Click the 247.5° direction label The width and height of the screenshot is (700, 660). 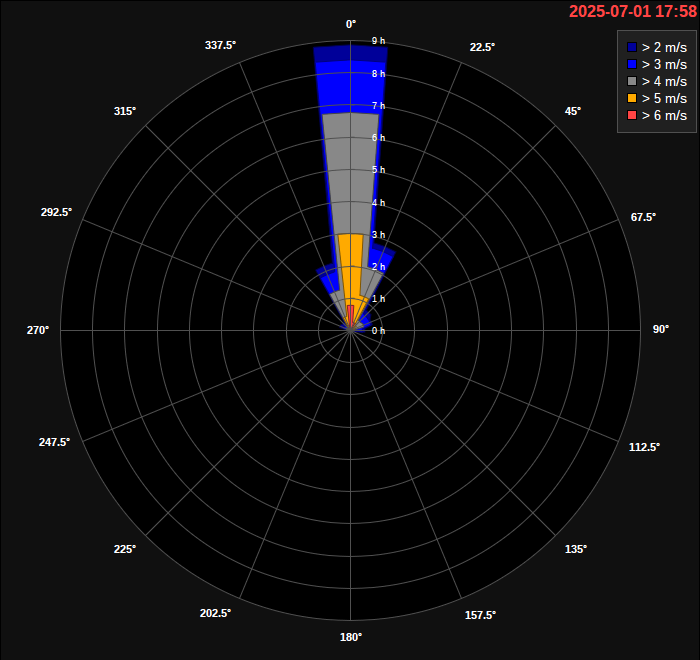click(54, 442)
